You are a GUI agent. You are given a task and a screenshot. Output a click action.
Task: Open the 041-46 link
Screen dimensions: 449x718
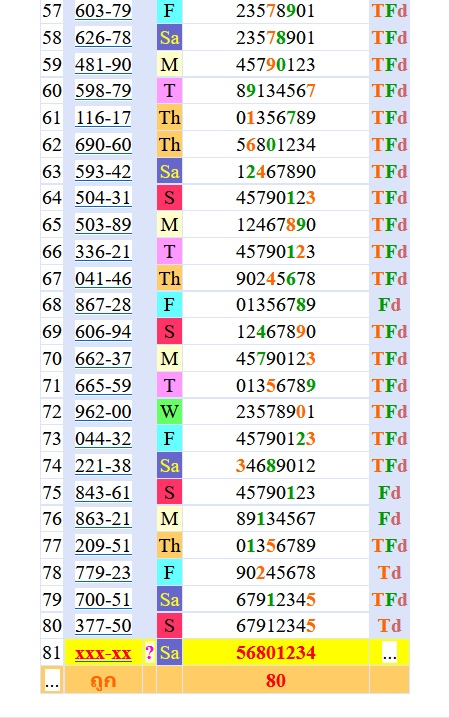103,278
